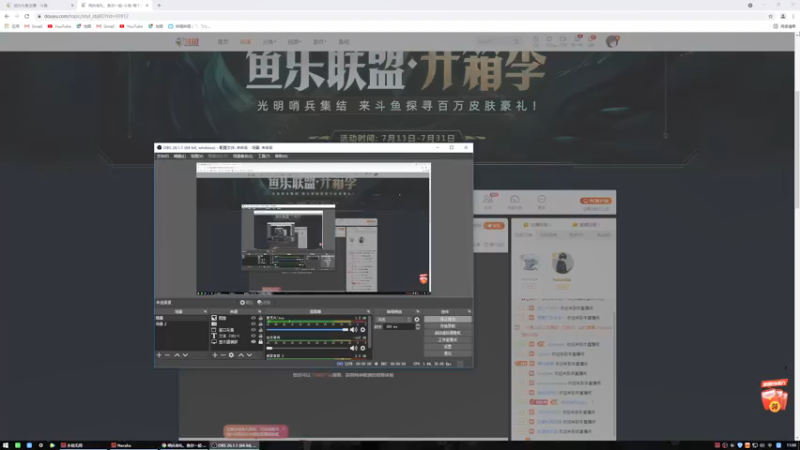Open user avatar in Douyu header
800x450 pixels.
point(612,41)
